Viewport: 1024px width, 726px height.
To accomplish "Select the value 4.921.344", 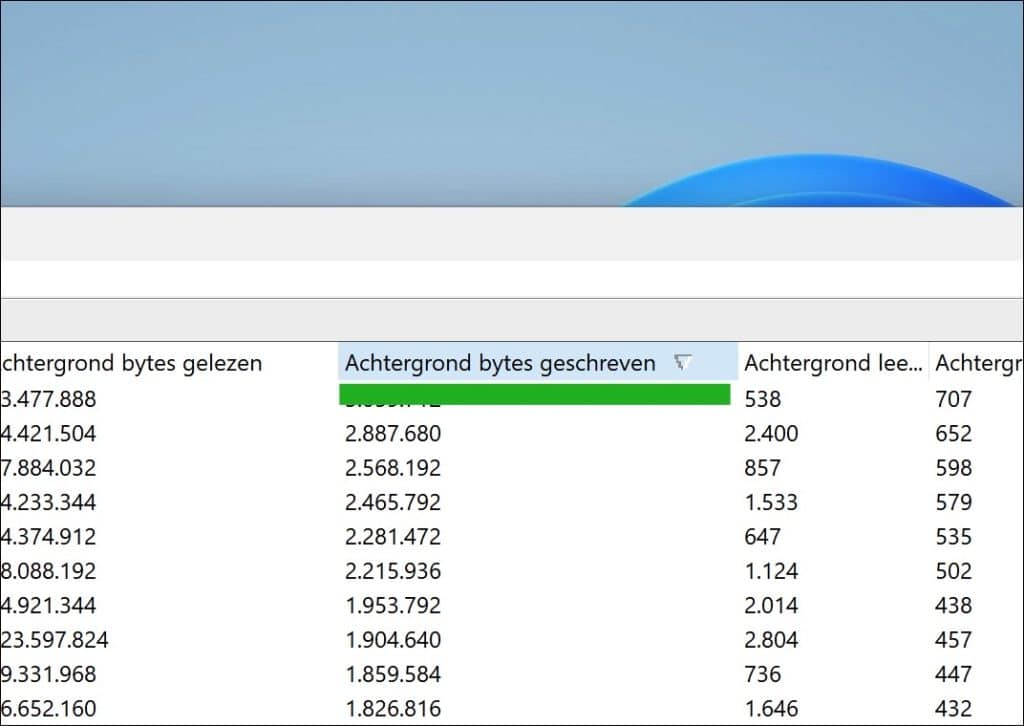I will point(48,605).
